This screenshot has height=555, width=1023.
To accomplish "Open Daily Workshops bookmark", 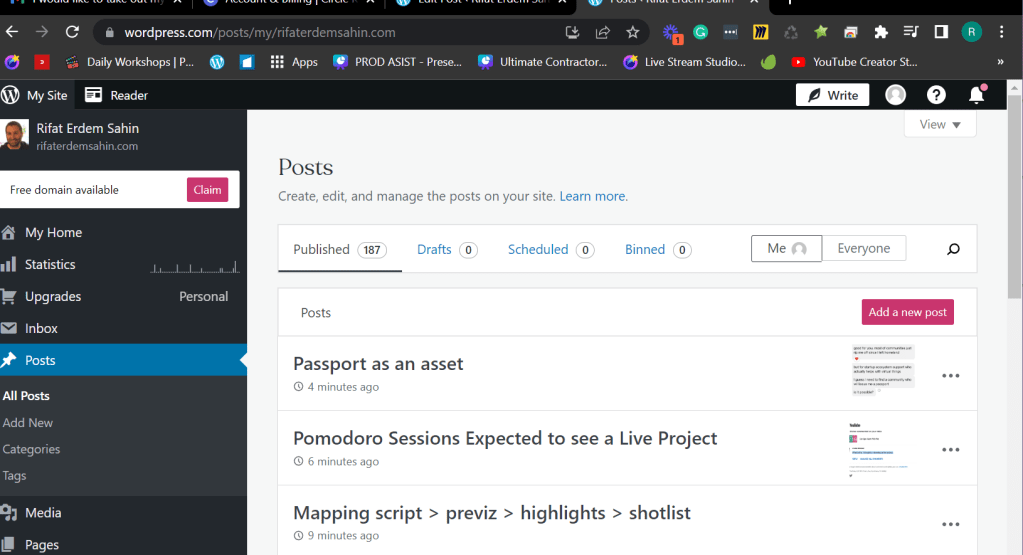I will click(x=130, y=62).
